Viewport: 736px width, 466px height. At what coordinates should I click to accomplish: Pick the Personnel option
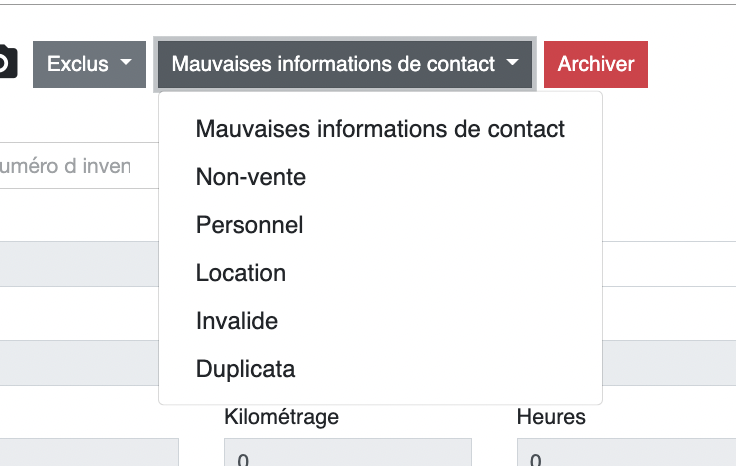249,225
